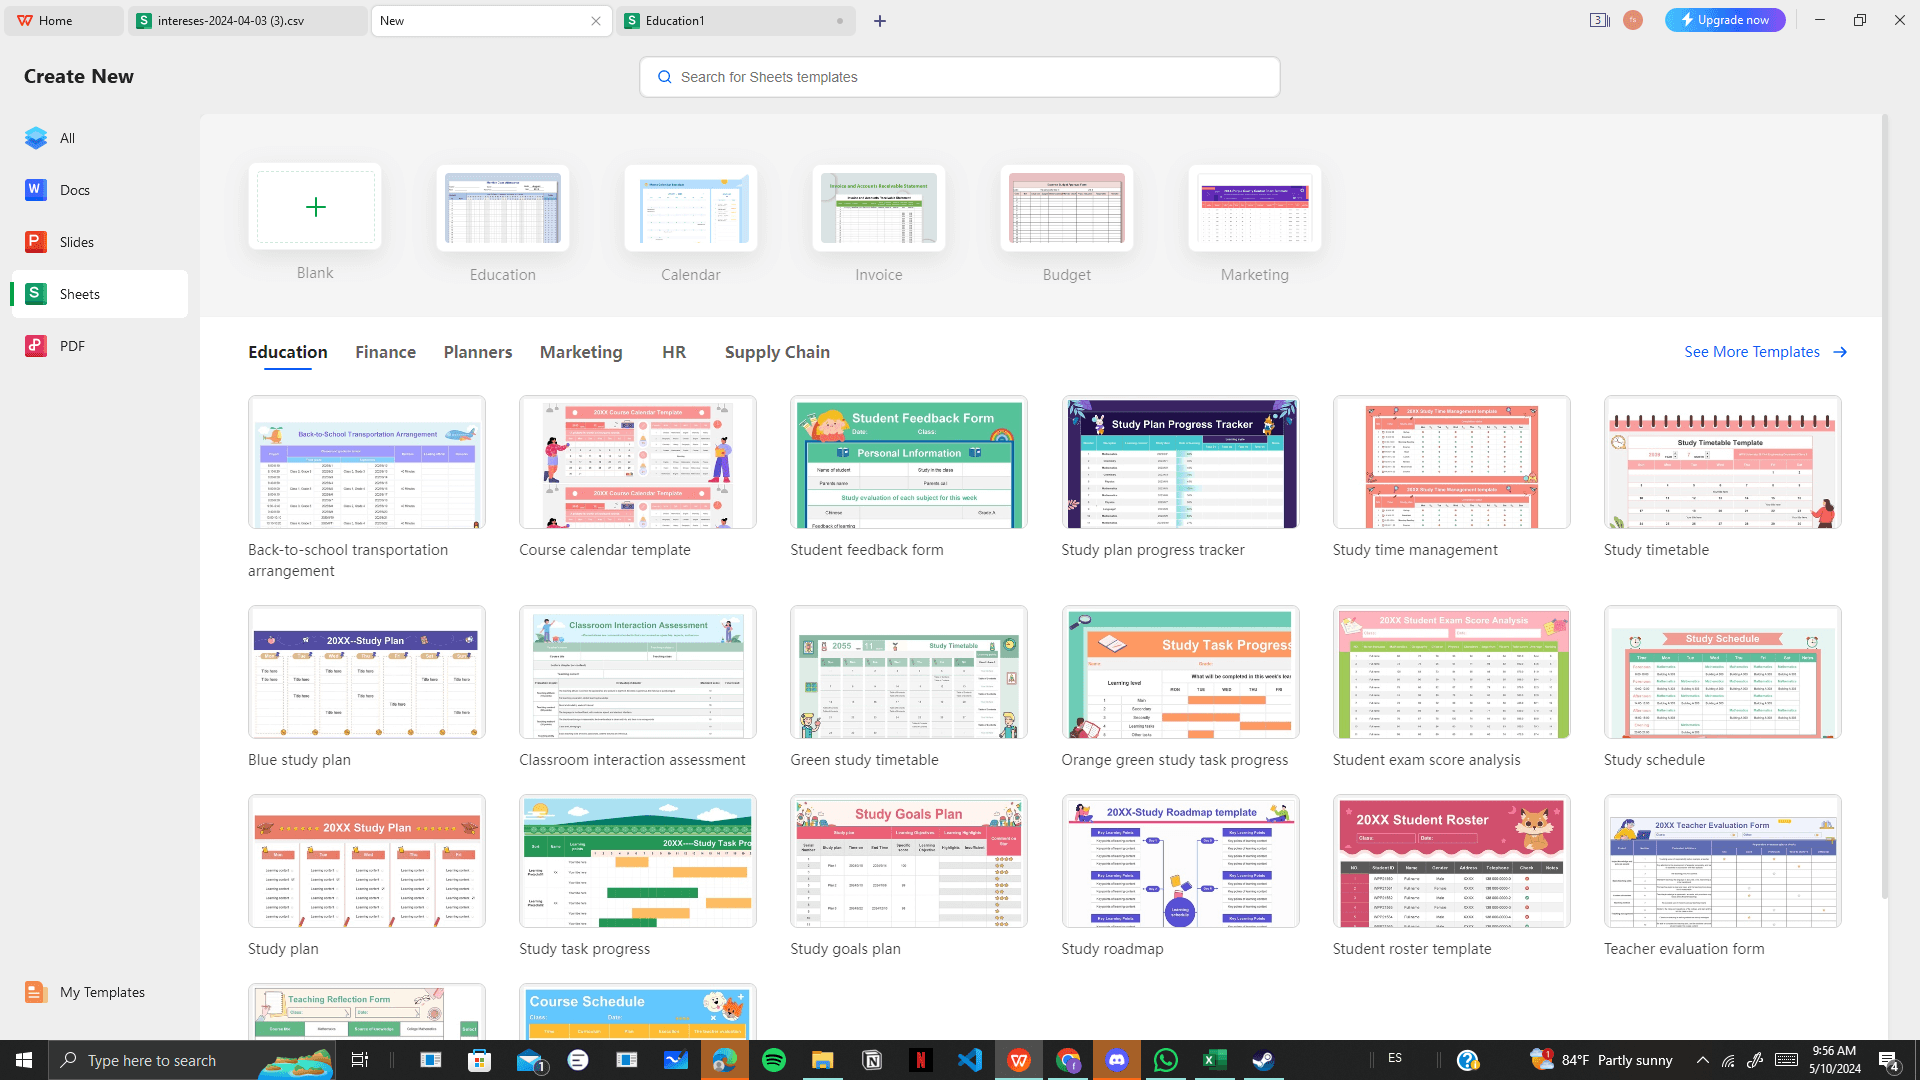Expand the system tray hidden icons chevron
This screenshot has height=1080, width=1920.
click(x=1702, y=1060)
